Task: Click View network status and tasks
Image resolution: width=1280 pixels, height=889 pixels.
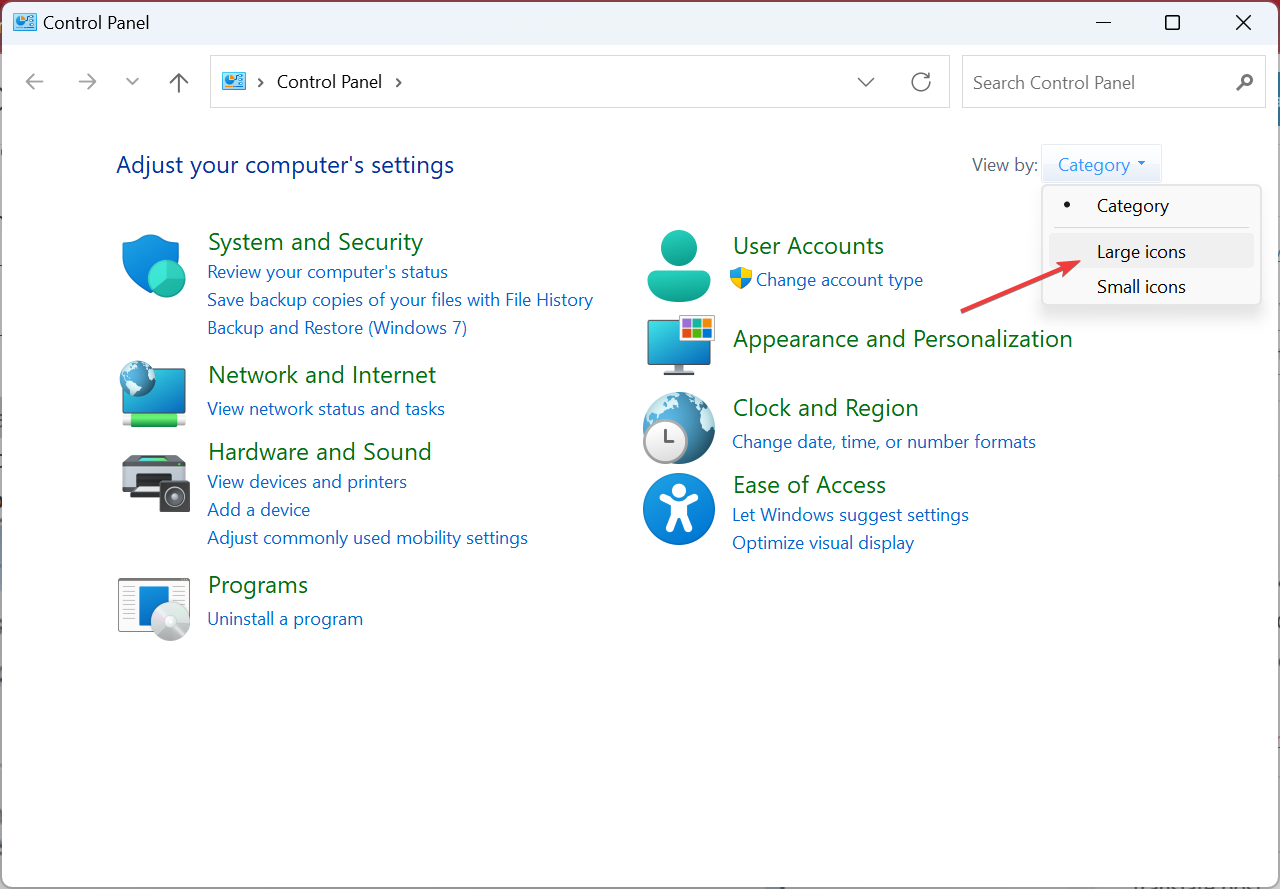Action: pos(326,409)
